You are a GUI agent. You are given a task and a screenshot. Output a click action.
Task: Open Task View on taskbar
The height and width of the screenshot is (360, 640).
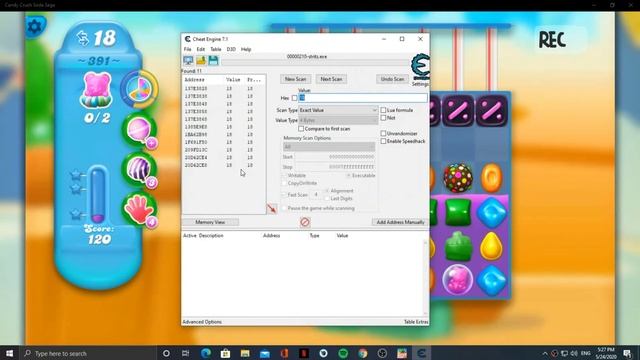(x=185, y=353)
